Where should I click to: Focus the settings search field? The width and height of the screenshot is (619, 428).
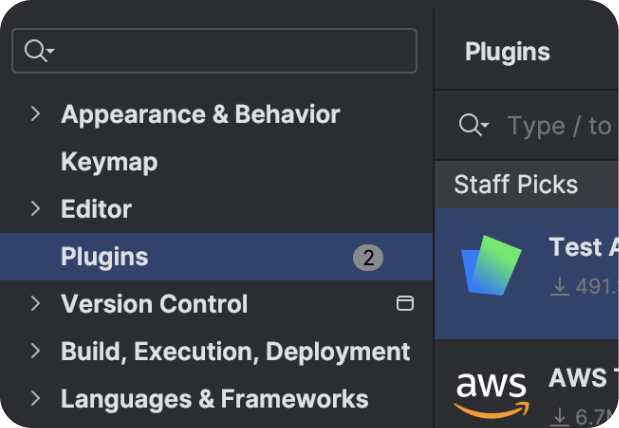[214, 51]
